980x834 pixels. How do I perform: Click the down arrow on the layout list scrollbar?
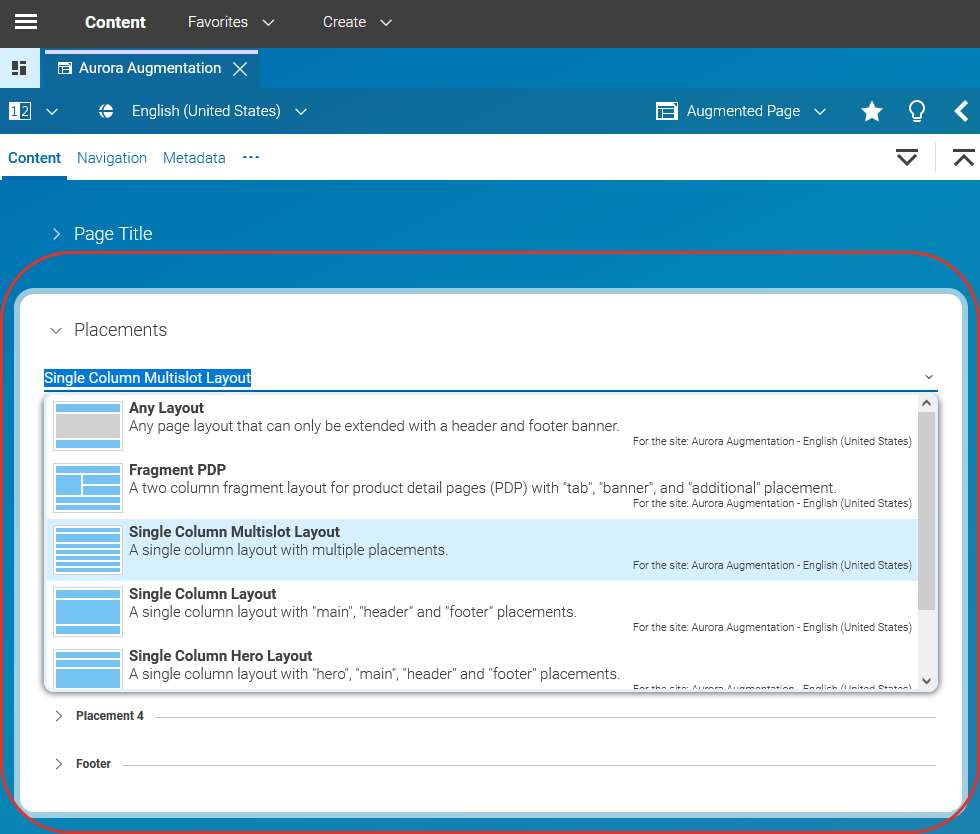click(x=926, y=680)
